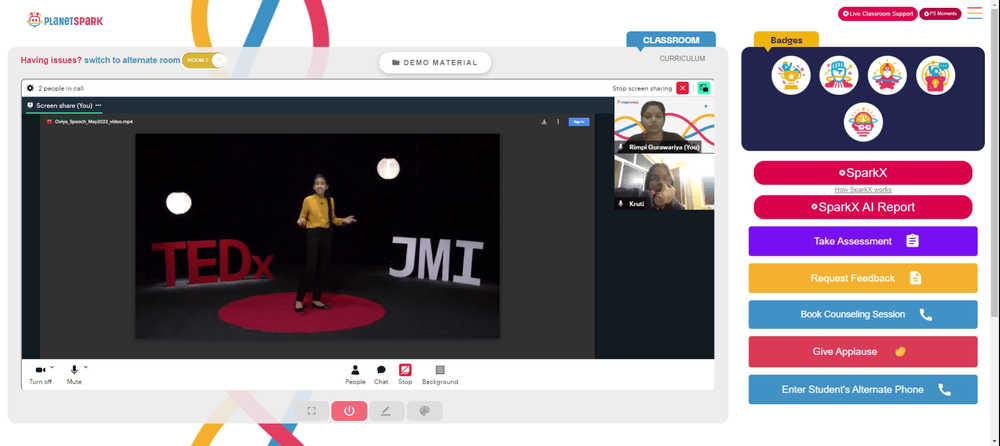Expand the camera options chevron
The width and height of the screenshot is (1000, 446).
[52, 367]
